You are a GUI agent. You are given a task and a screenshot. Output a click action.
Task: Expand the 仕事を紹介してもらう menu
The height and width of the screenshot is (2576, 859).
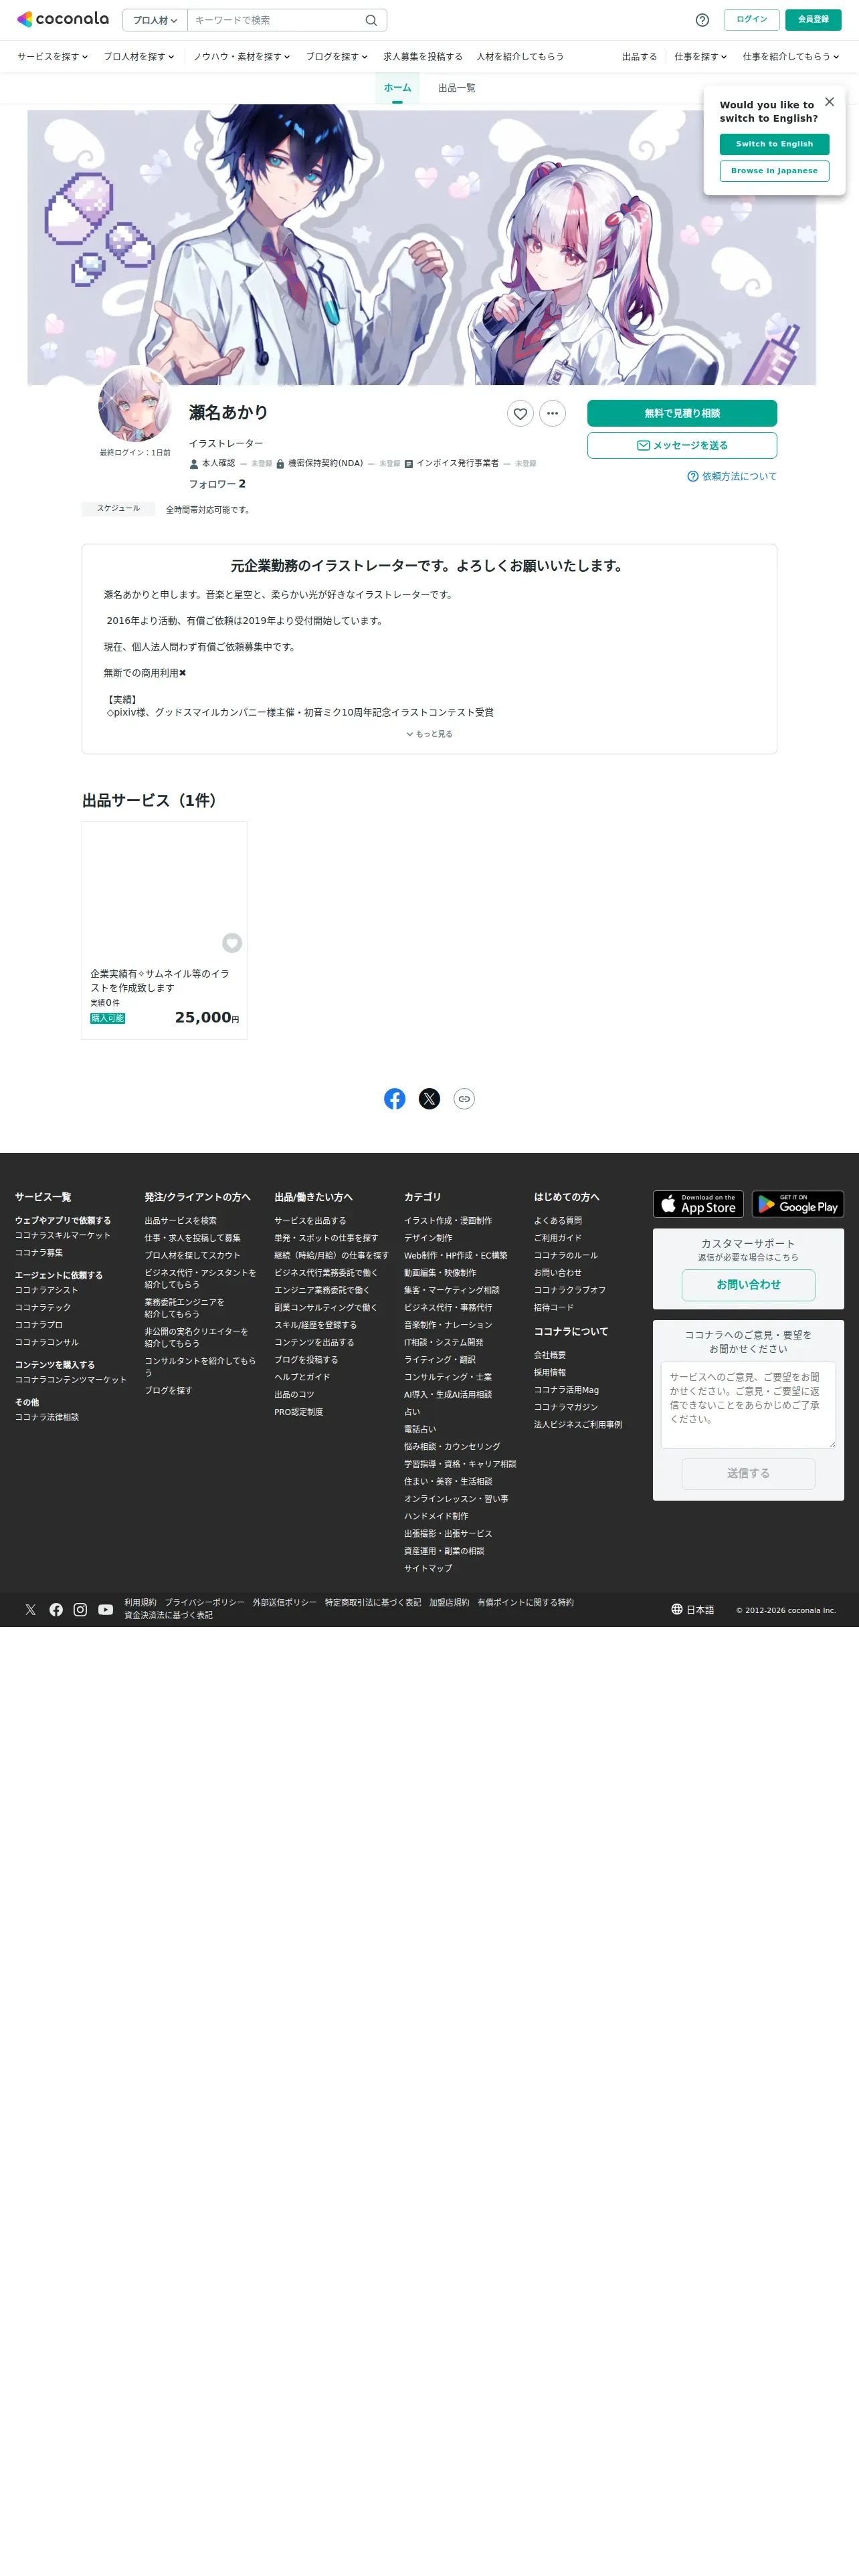tap(791, 57)
